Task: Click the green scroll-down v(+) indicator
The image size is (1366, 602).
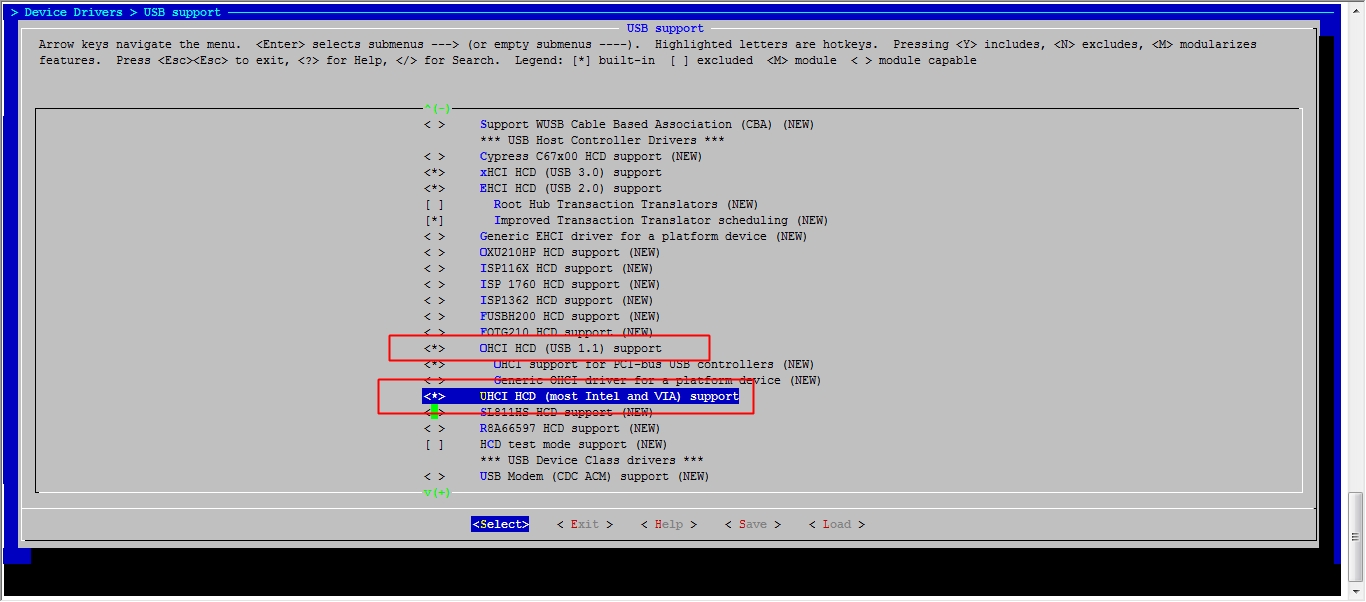Action: 438,492
